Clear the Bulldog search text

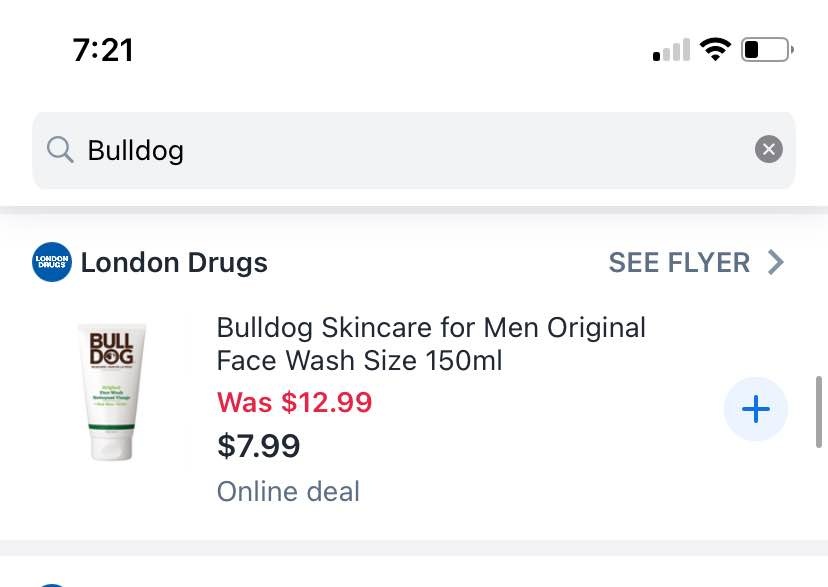pyautogui.click(x=768, y=150)
